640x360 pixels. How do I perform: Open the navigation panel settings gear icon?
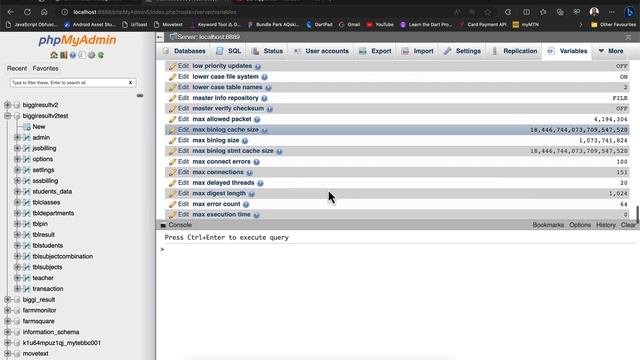pos(91,55)
